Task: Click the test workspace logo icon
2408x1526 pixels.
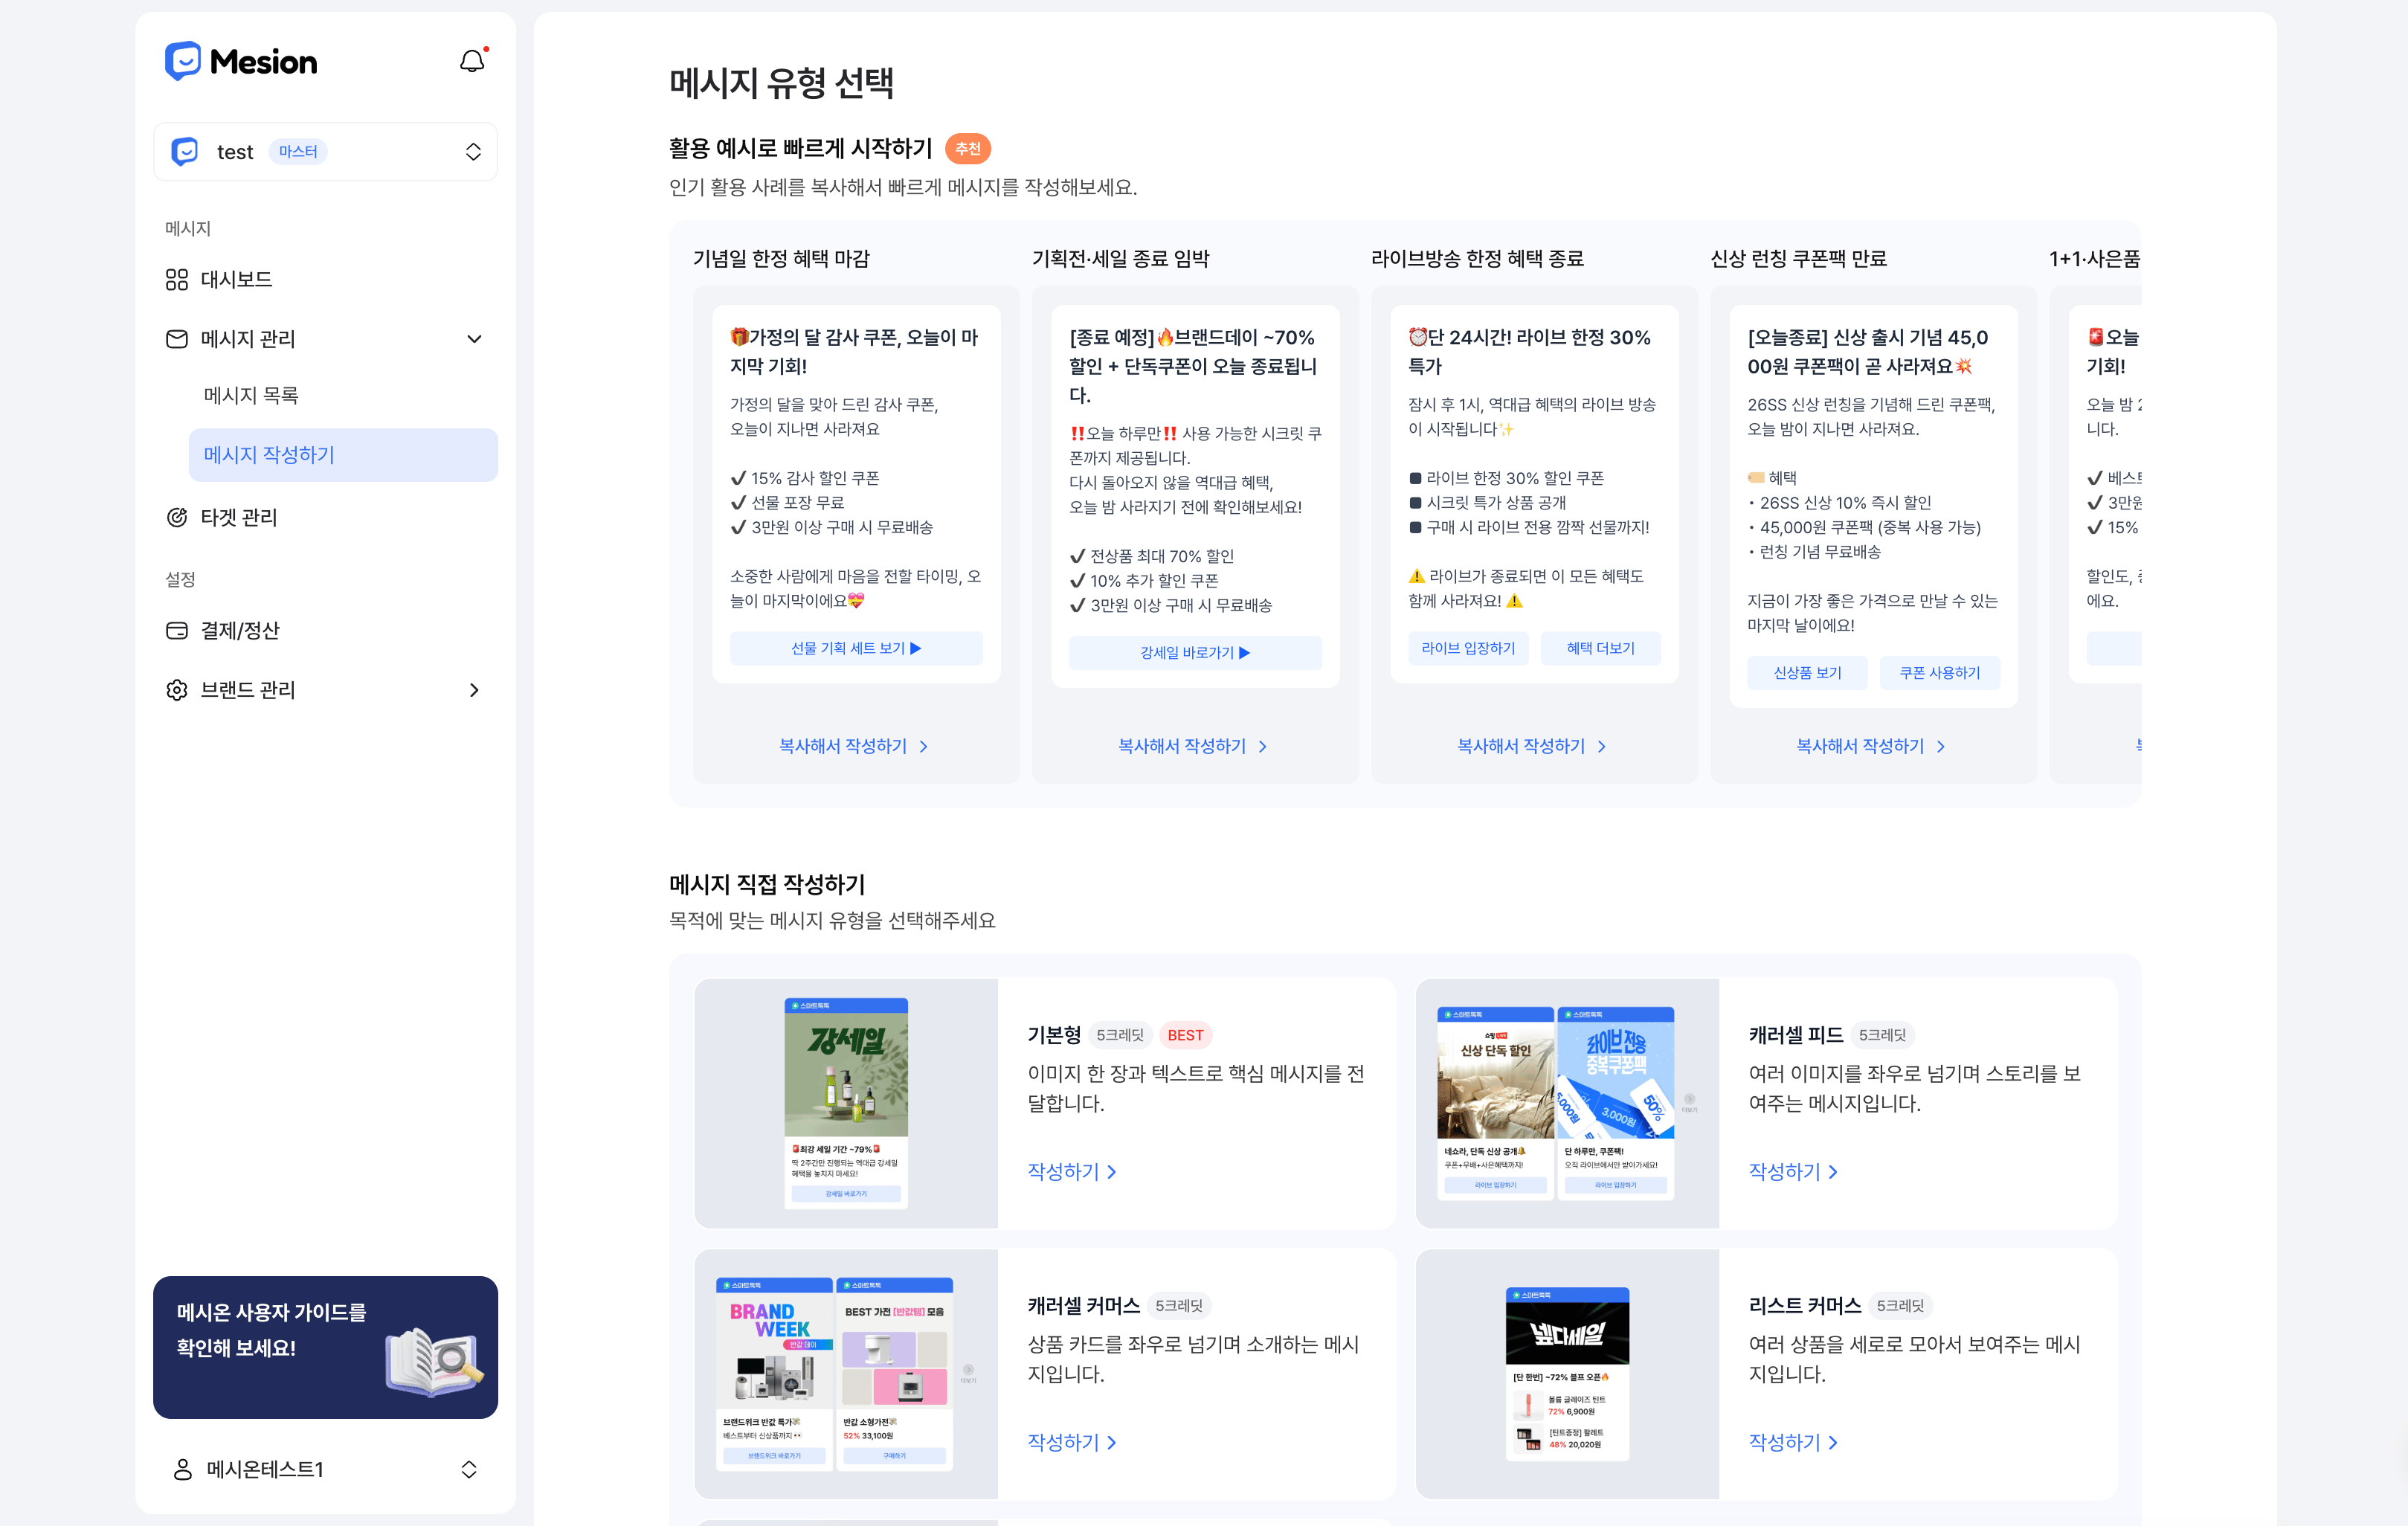Action: click(x=185, y=152)
